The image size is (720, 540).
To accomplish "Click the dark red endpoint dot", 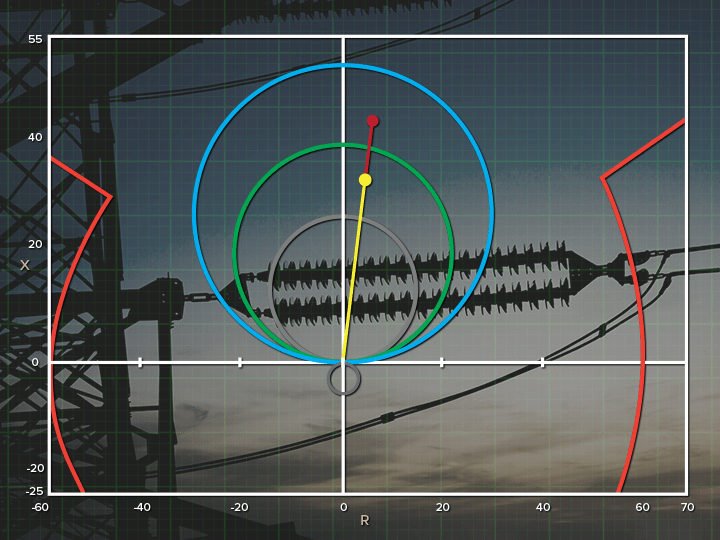I will click(x=372, y=121).
